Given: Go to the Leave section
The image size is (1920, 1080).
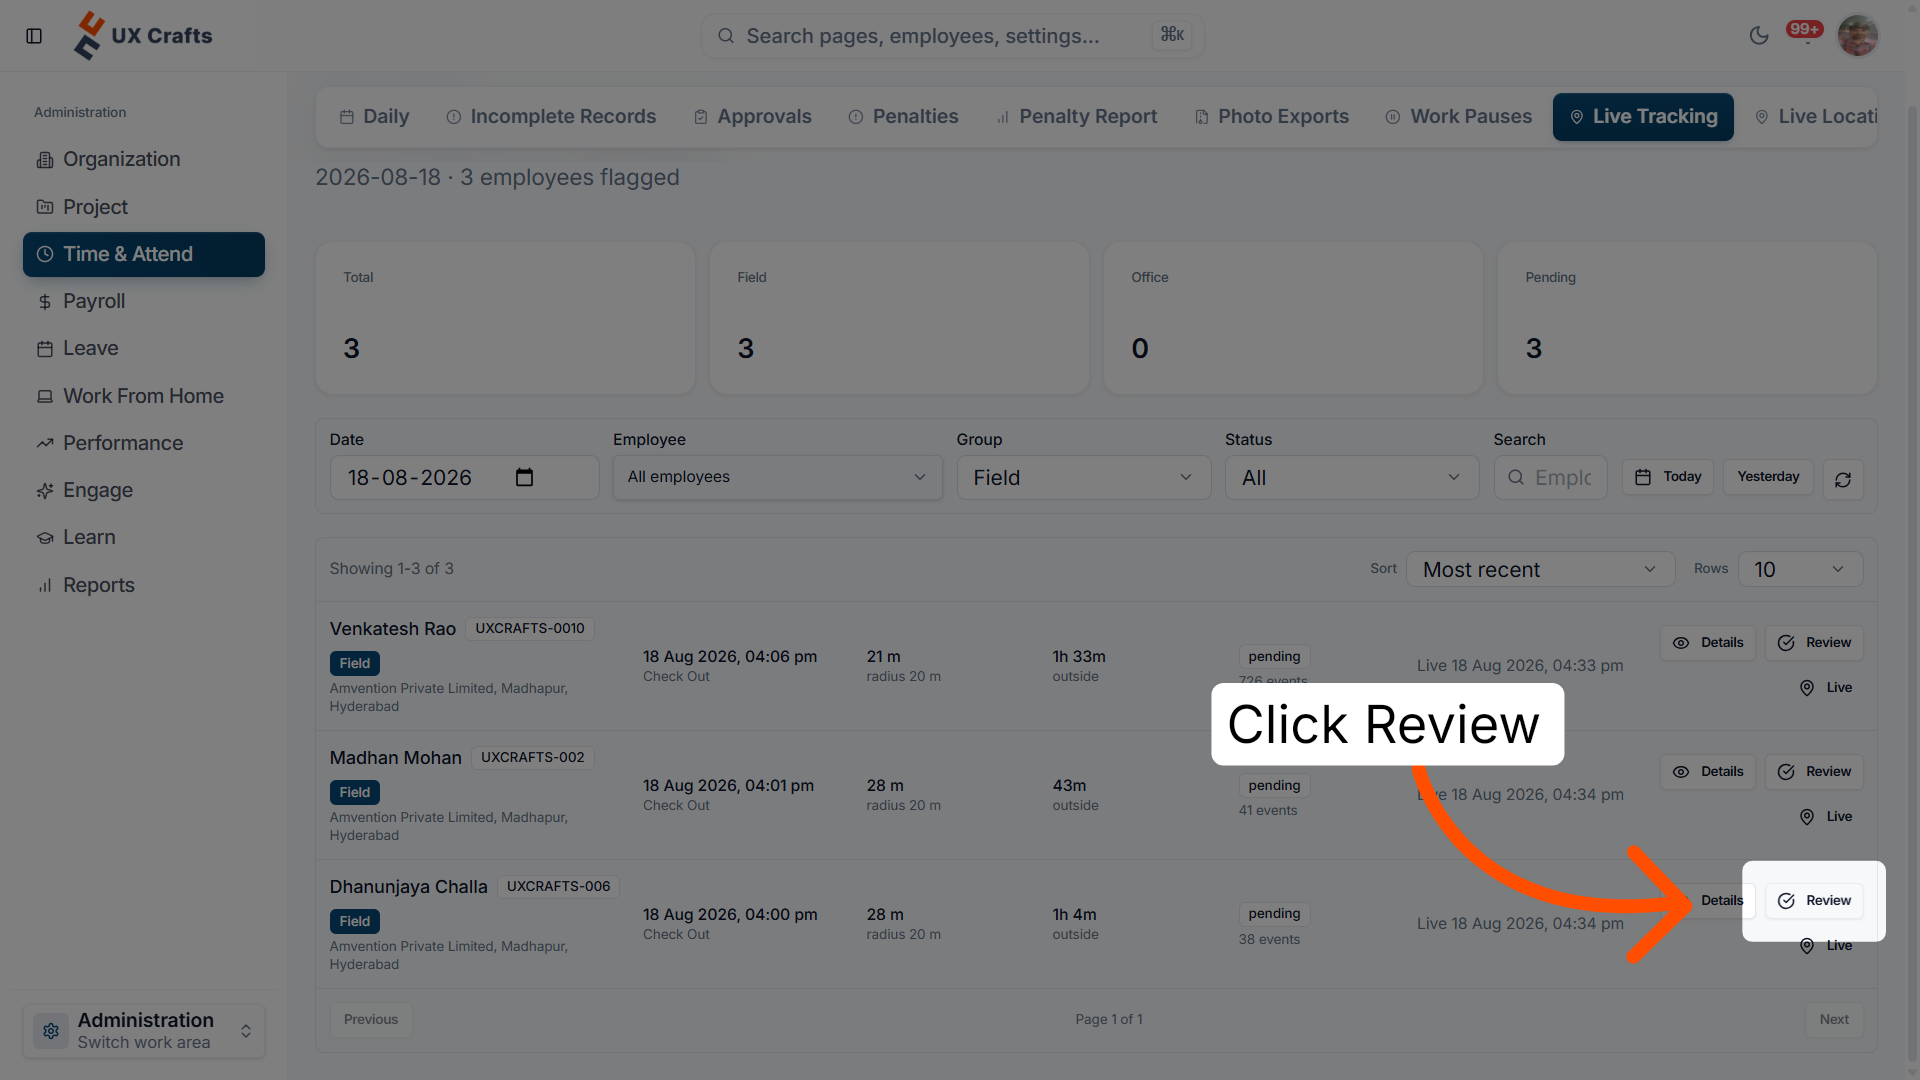Looking at the screenshot, I should point(144,348).
